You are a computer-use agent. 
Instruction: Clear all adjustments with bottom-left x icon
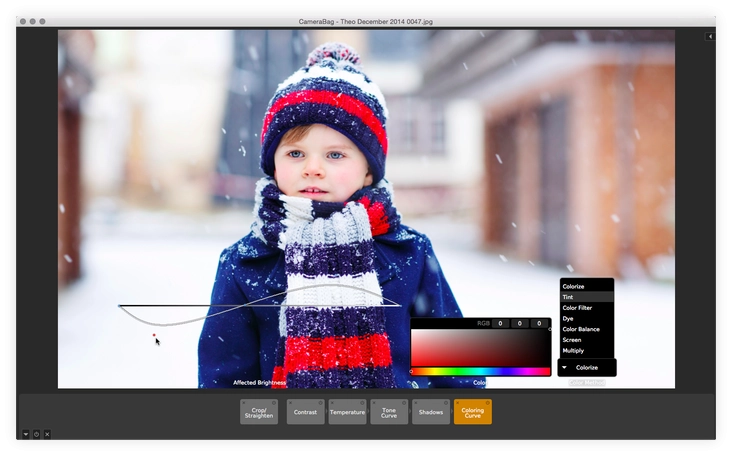tap(47, 434)
